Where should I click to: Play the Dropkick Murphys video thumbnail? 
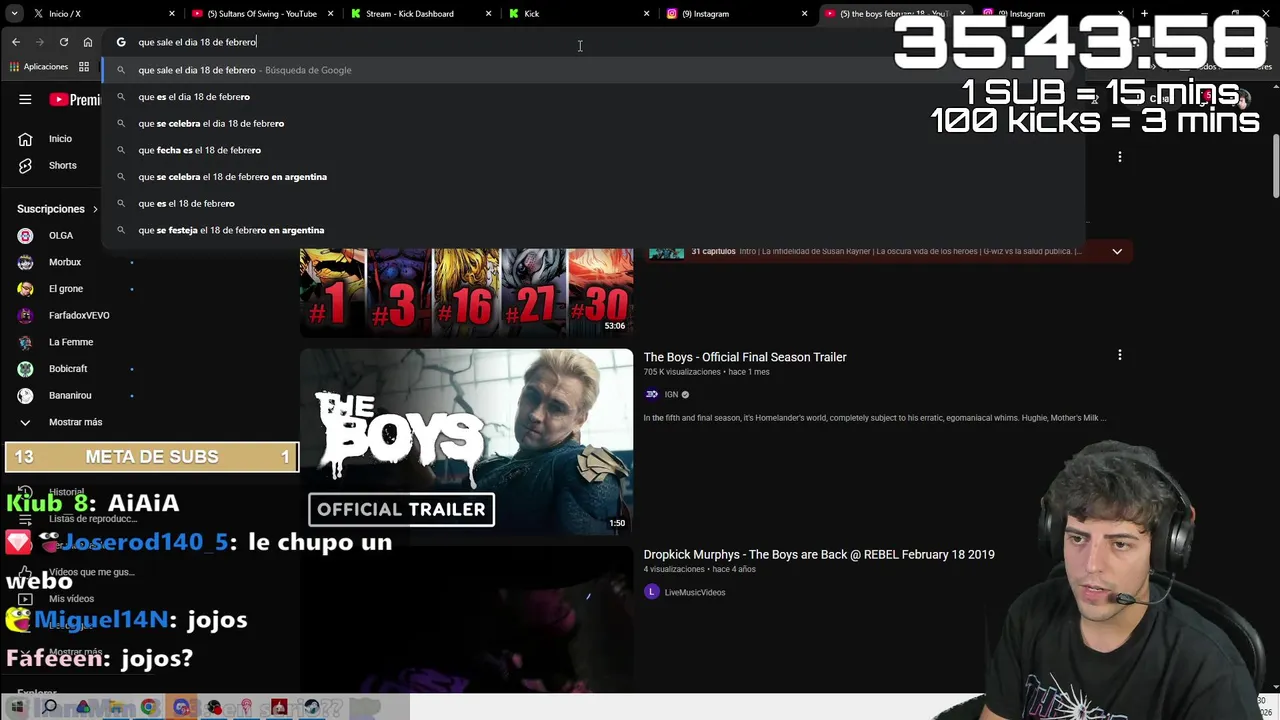(x=466, y=620)
